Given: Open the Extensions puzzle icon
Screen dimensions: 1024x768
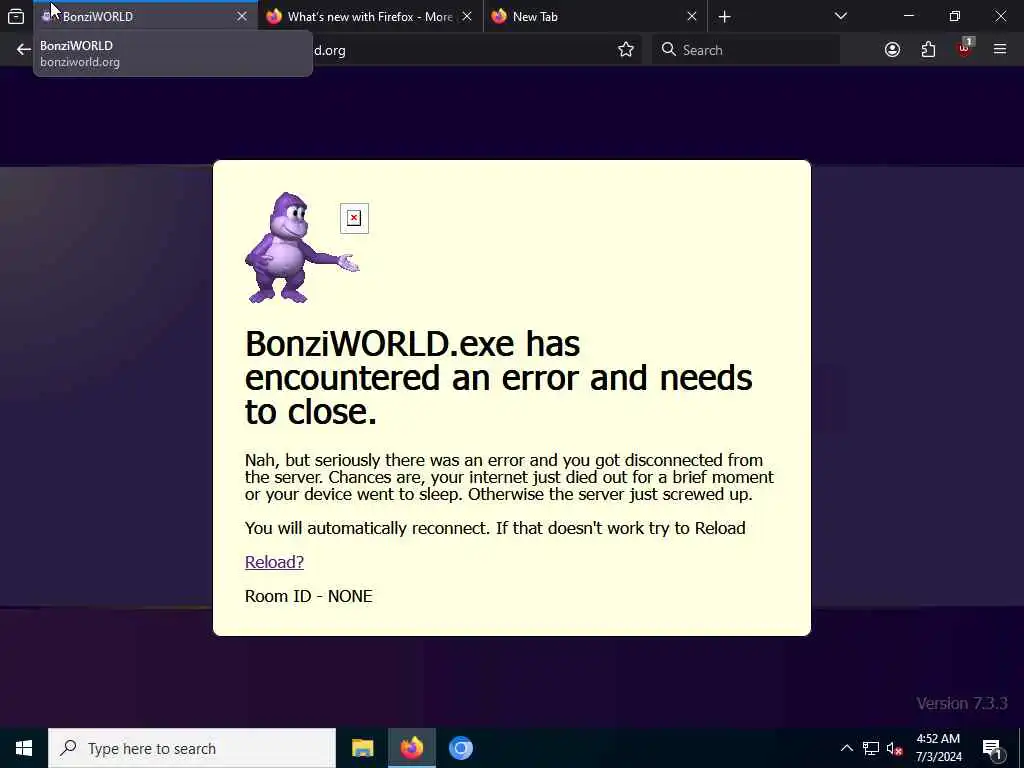Looking at the screenshot, I should click(x=928, y=50).
